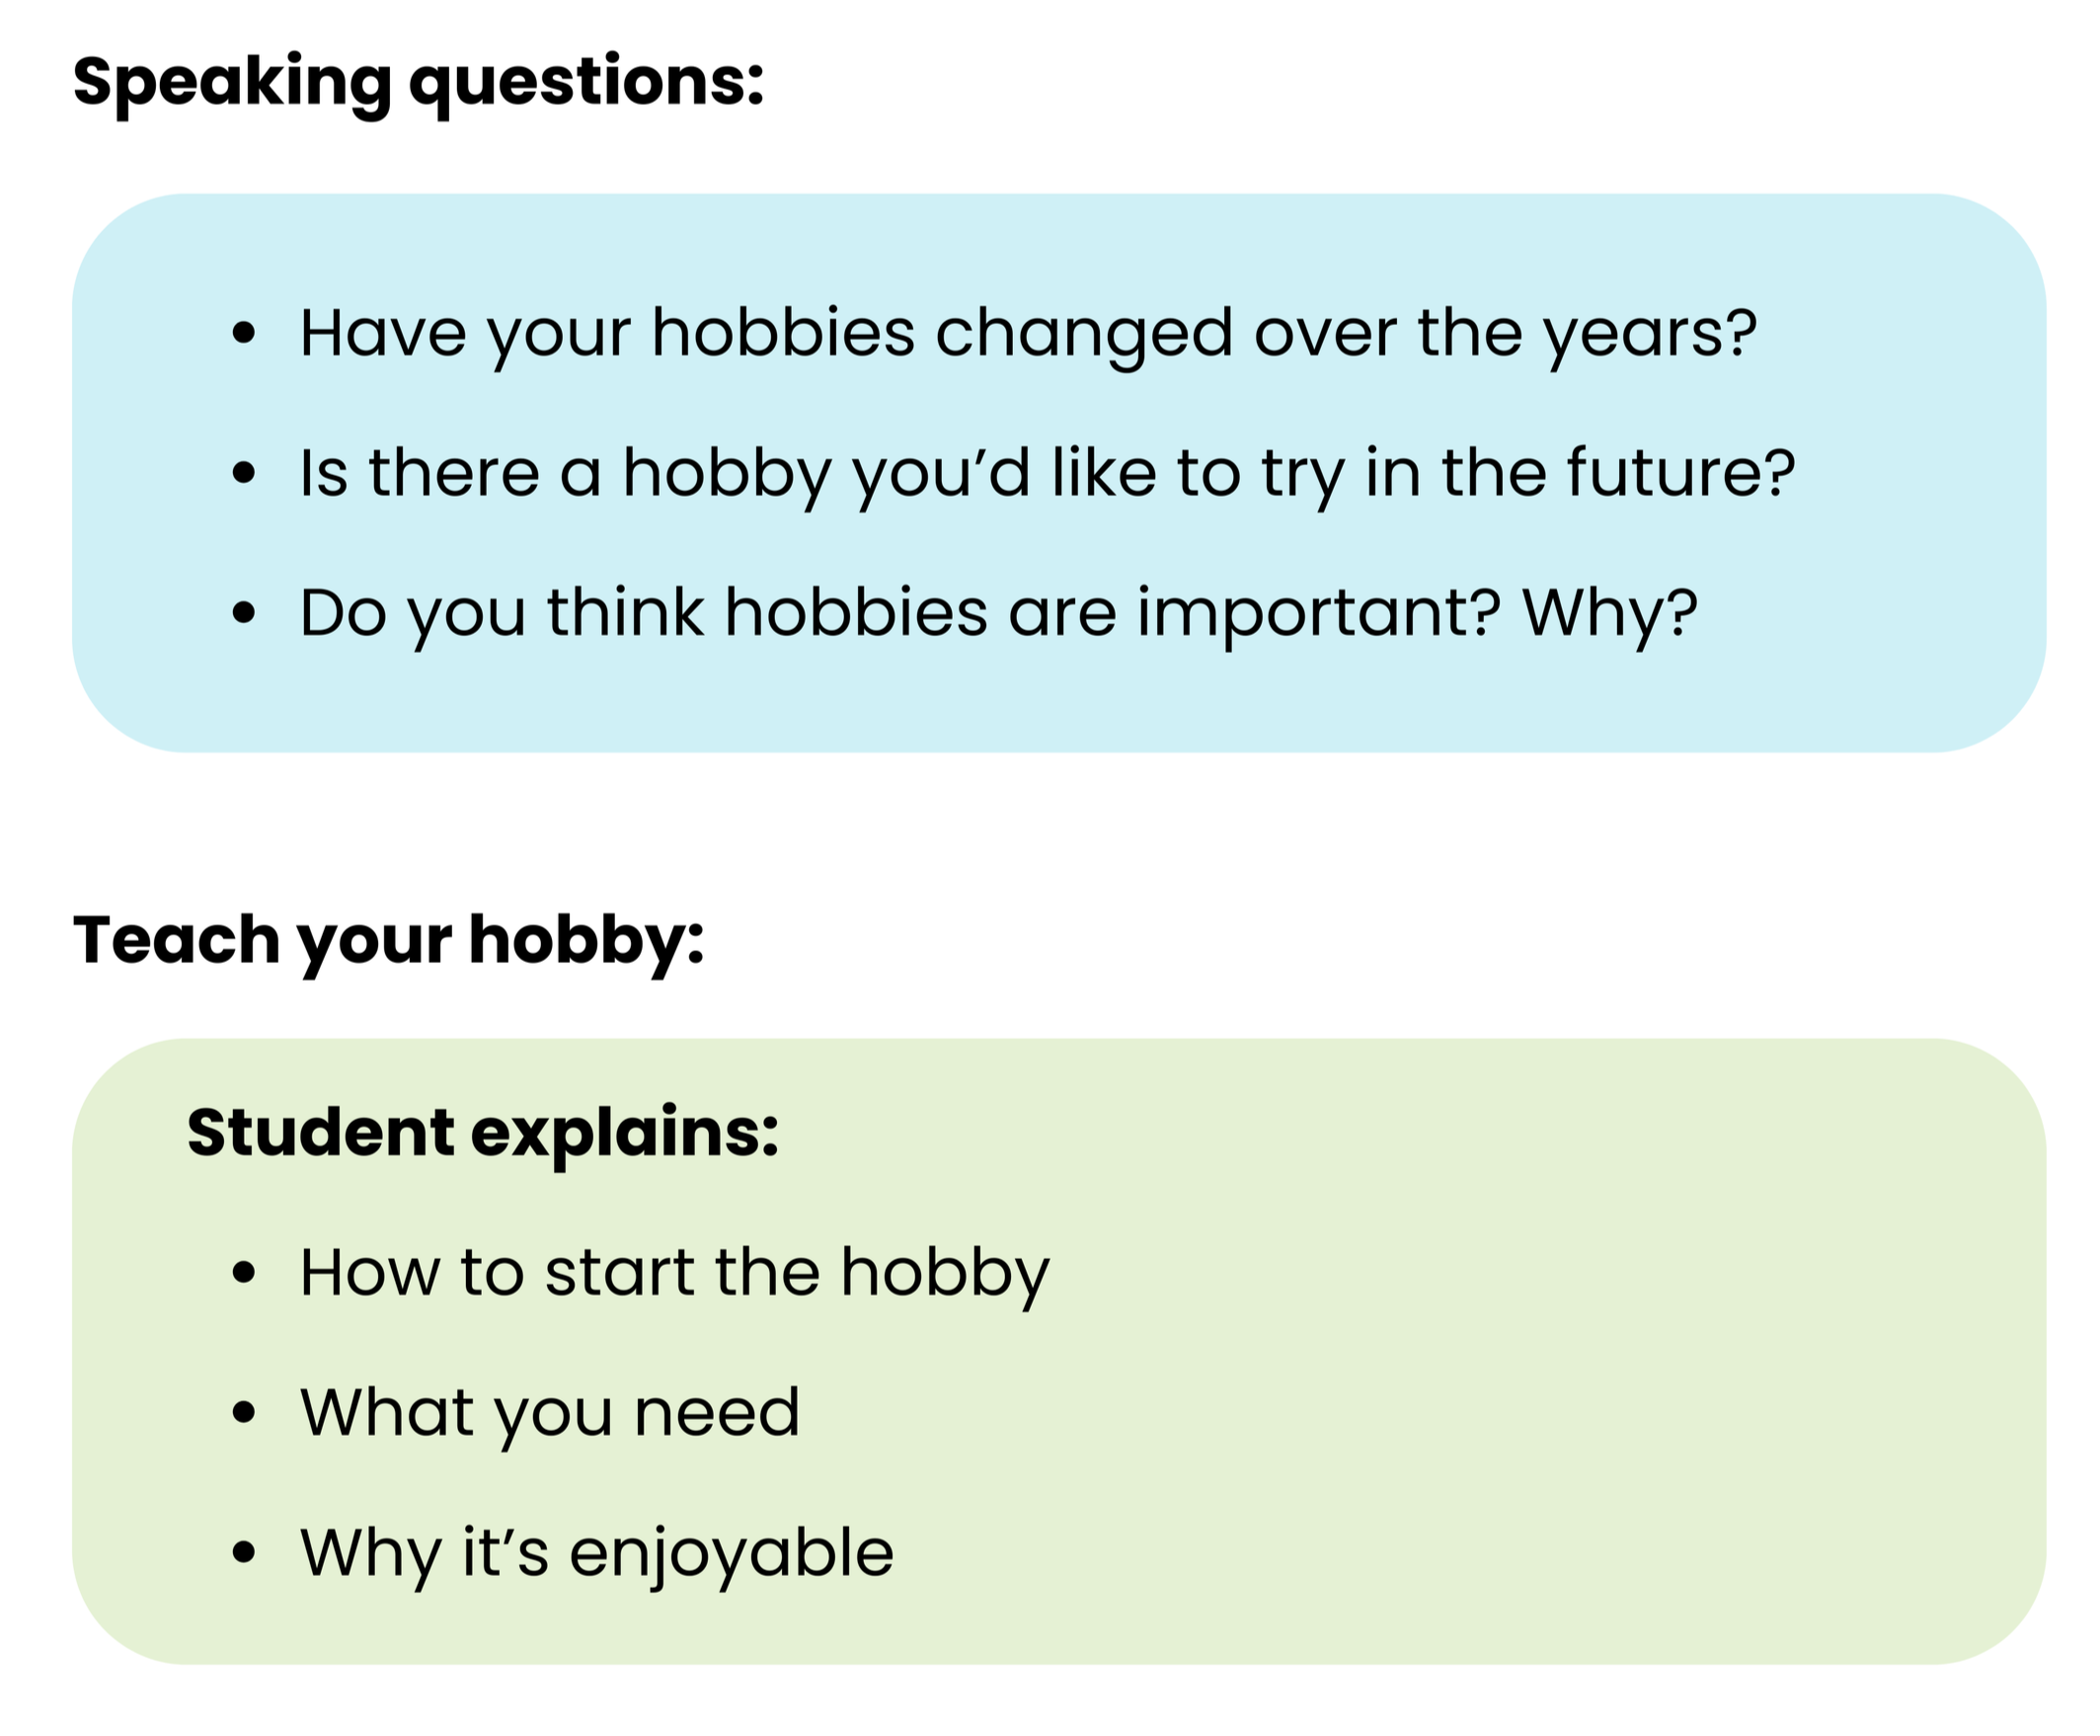This screenshot has width=2100, height=1736.
Task: Click the bullet dot before 'How to start'
Action: (244, 1273)
